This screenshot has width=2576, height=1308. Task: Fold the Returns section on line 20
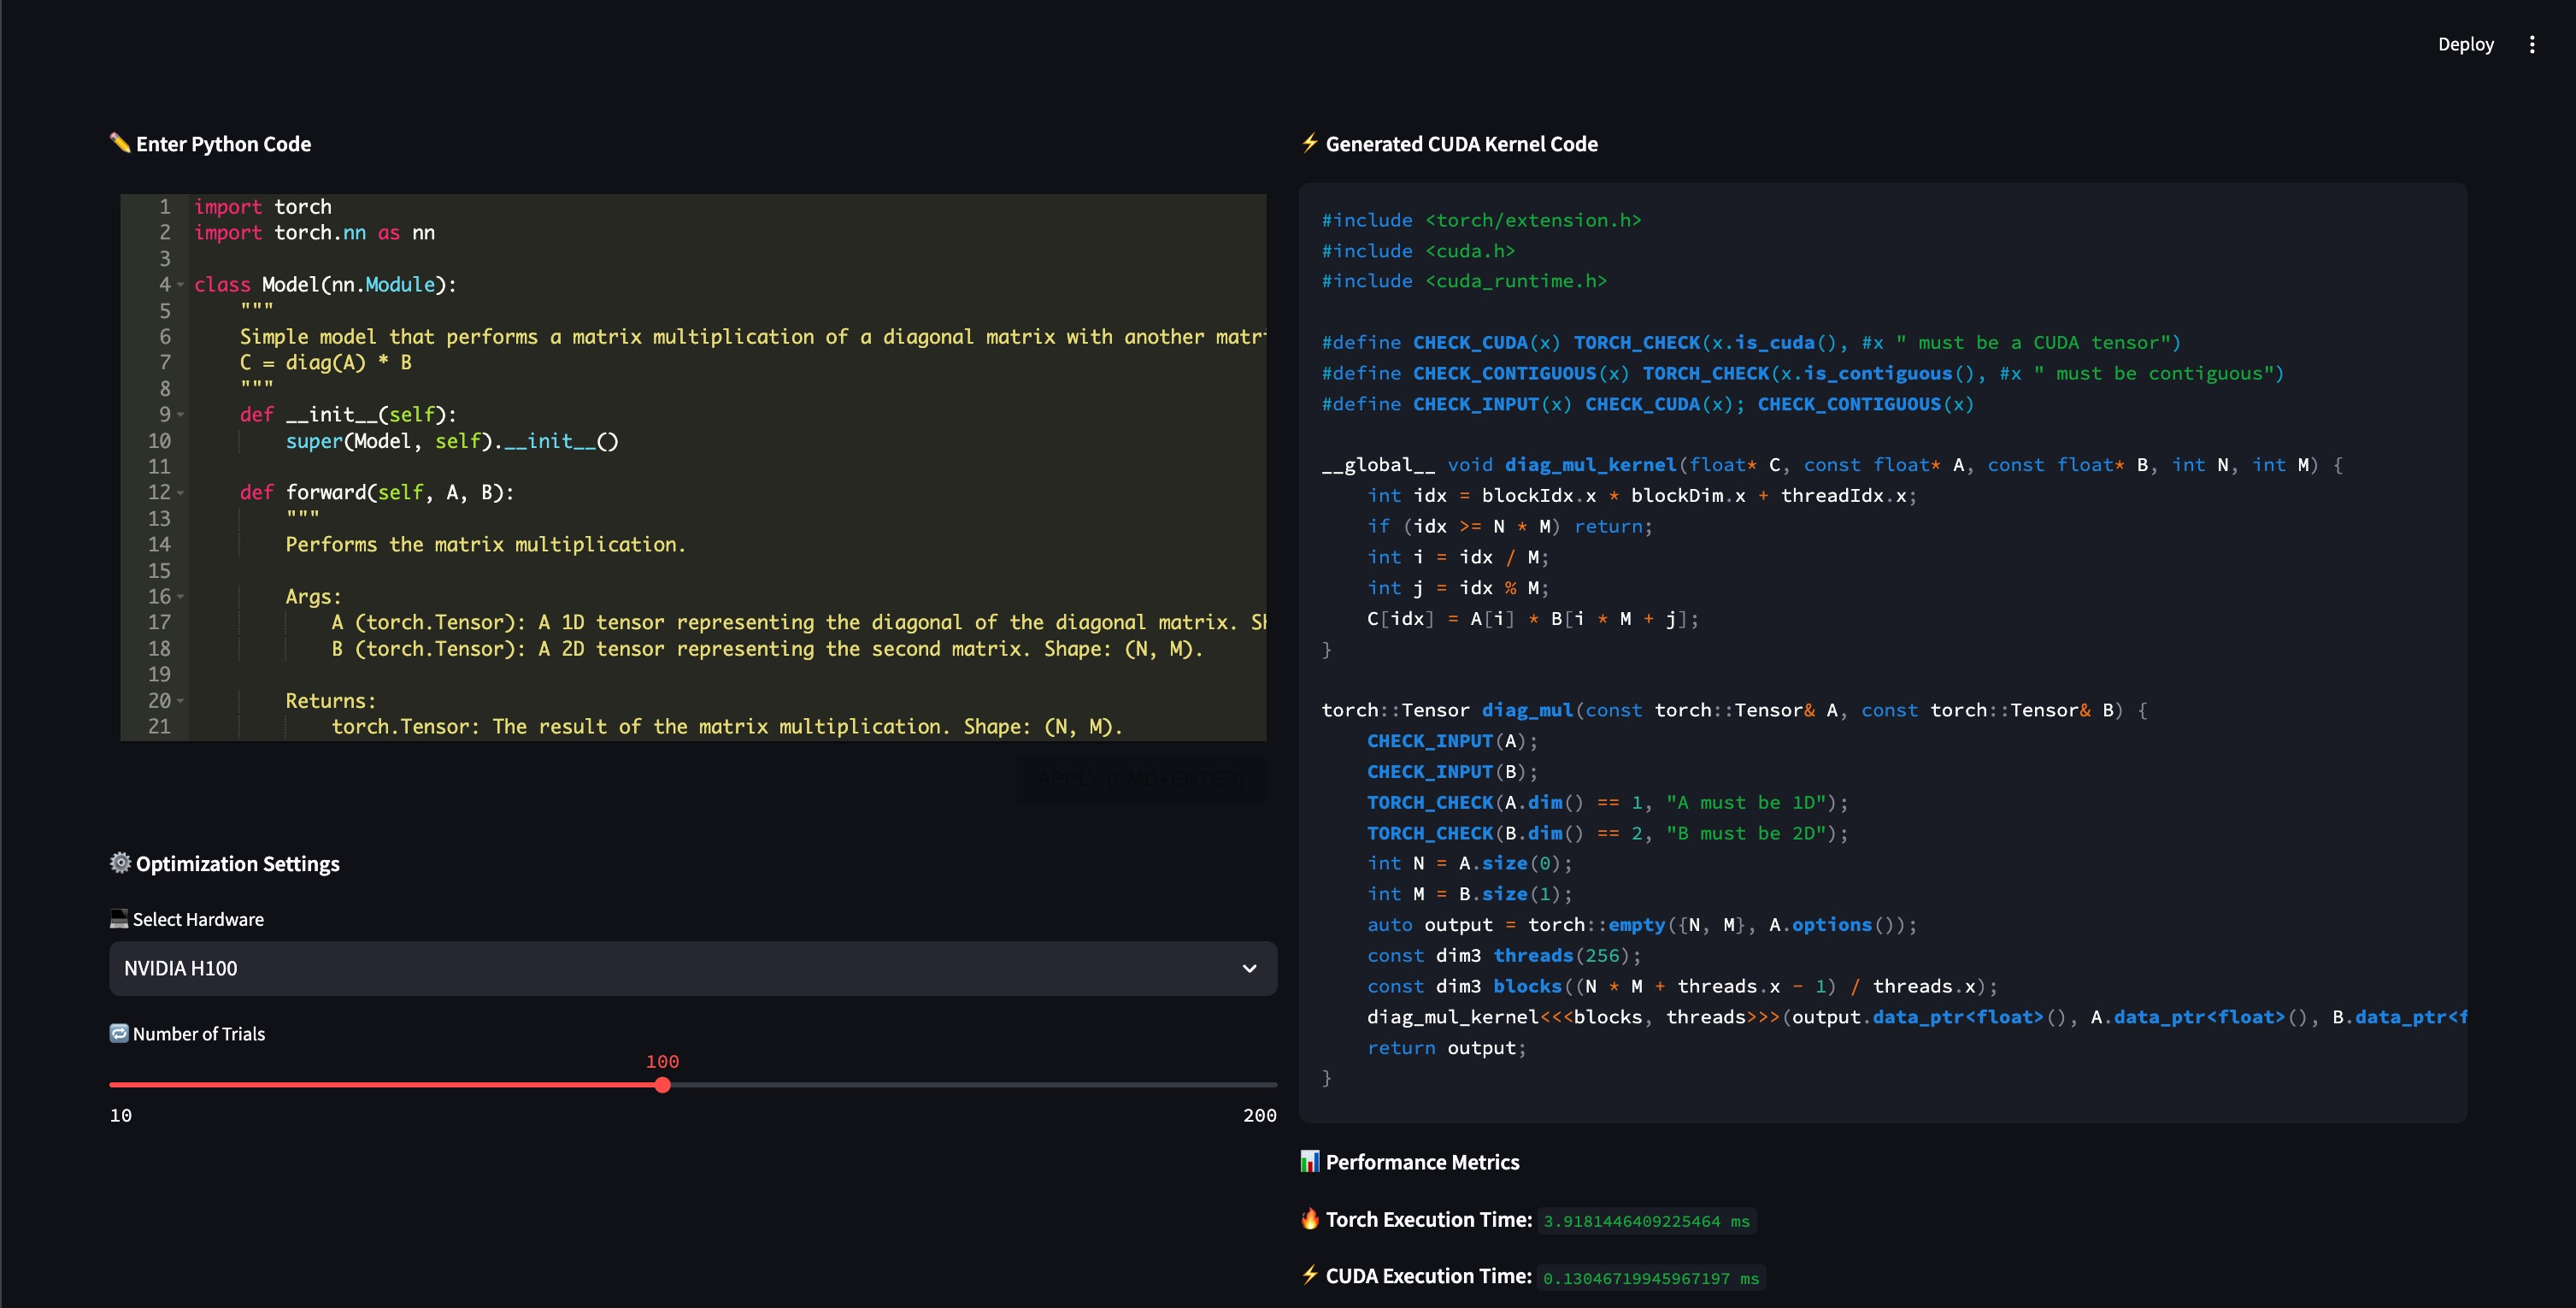click(x=181, y=701)
